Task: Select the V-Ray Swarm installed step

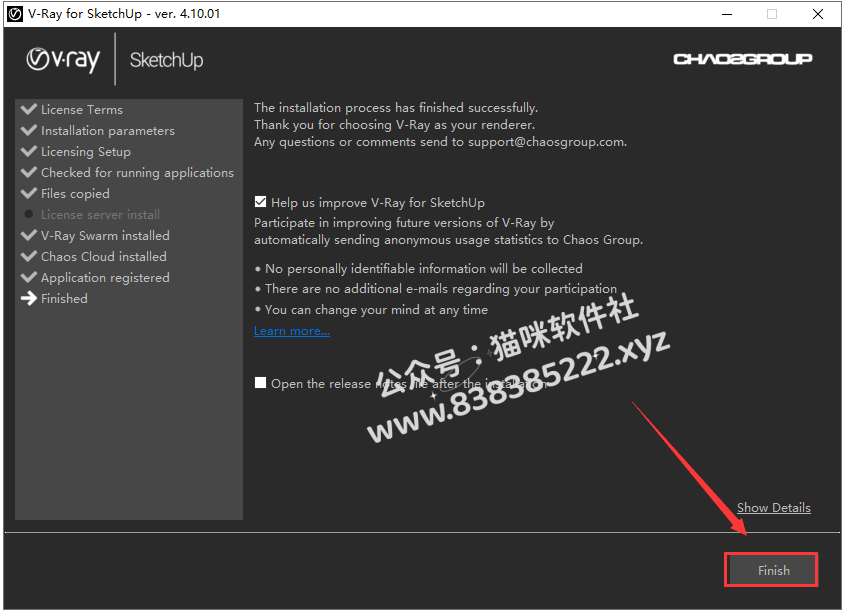Action: [x=105, y=236]
